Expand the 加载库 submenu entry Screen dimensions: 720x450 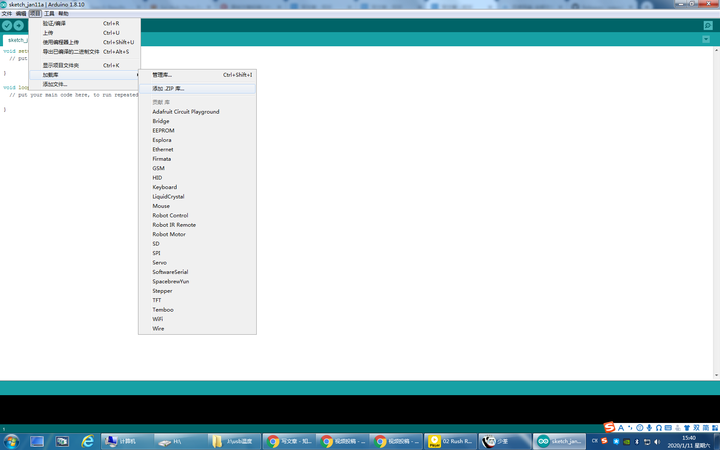(x=85, y=75)
